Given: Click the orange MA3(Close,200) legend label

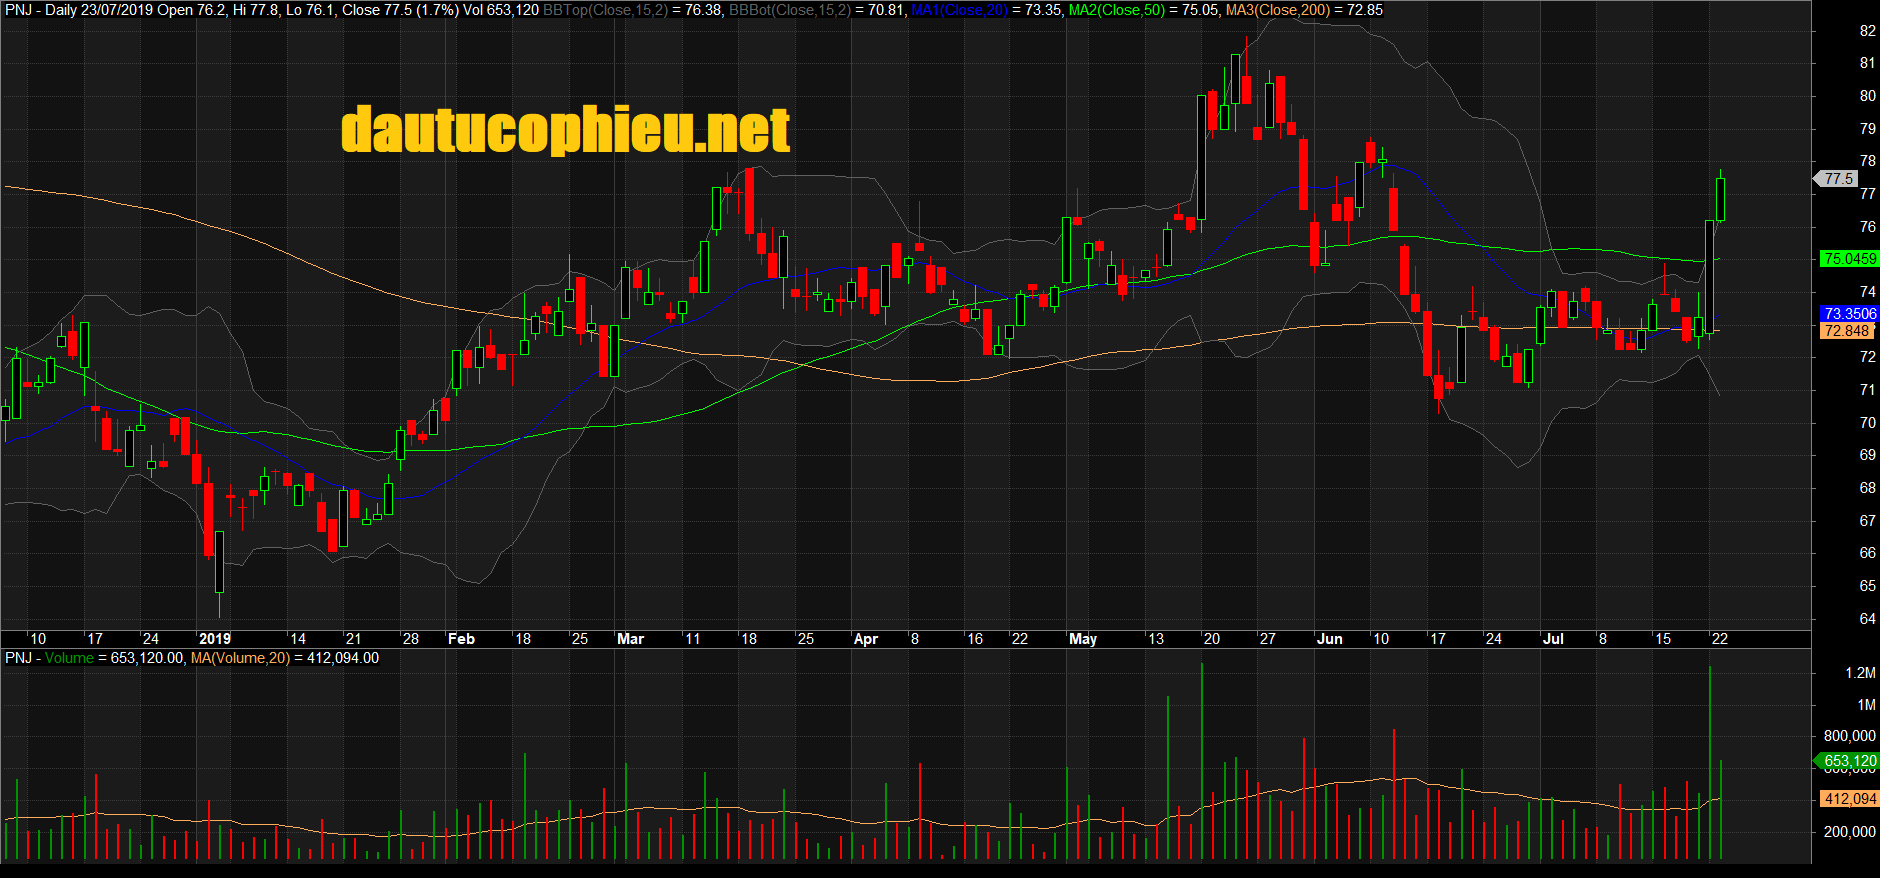Looking at the screenshot, I should [1278, 10].
